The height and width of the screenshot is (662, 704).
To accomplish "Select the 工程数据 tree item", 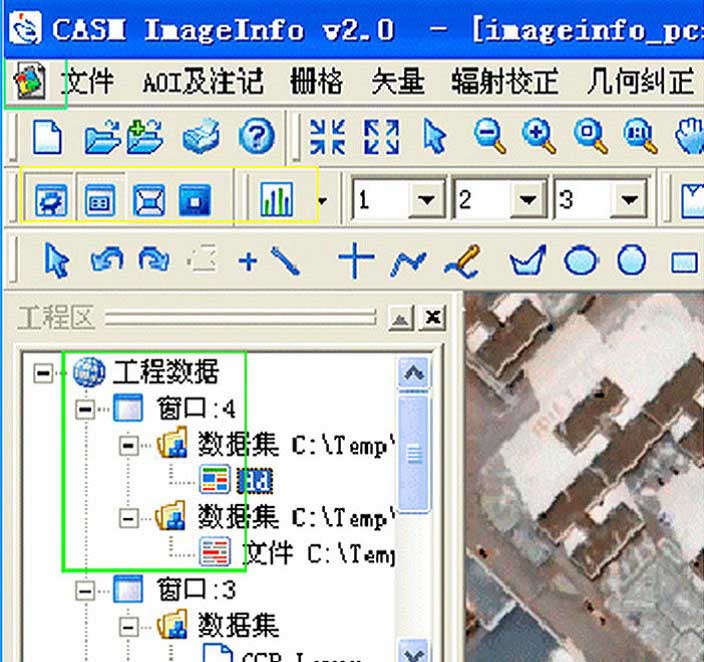I will pyautogui.click(x=165, y=372).
